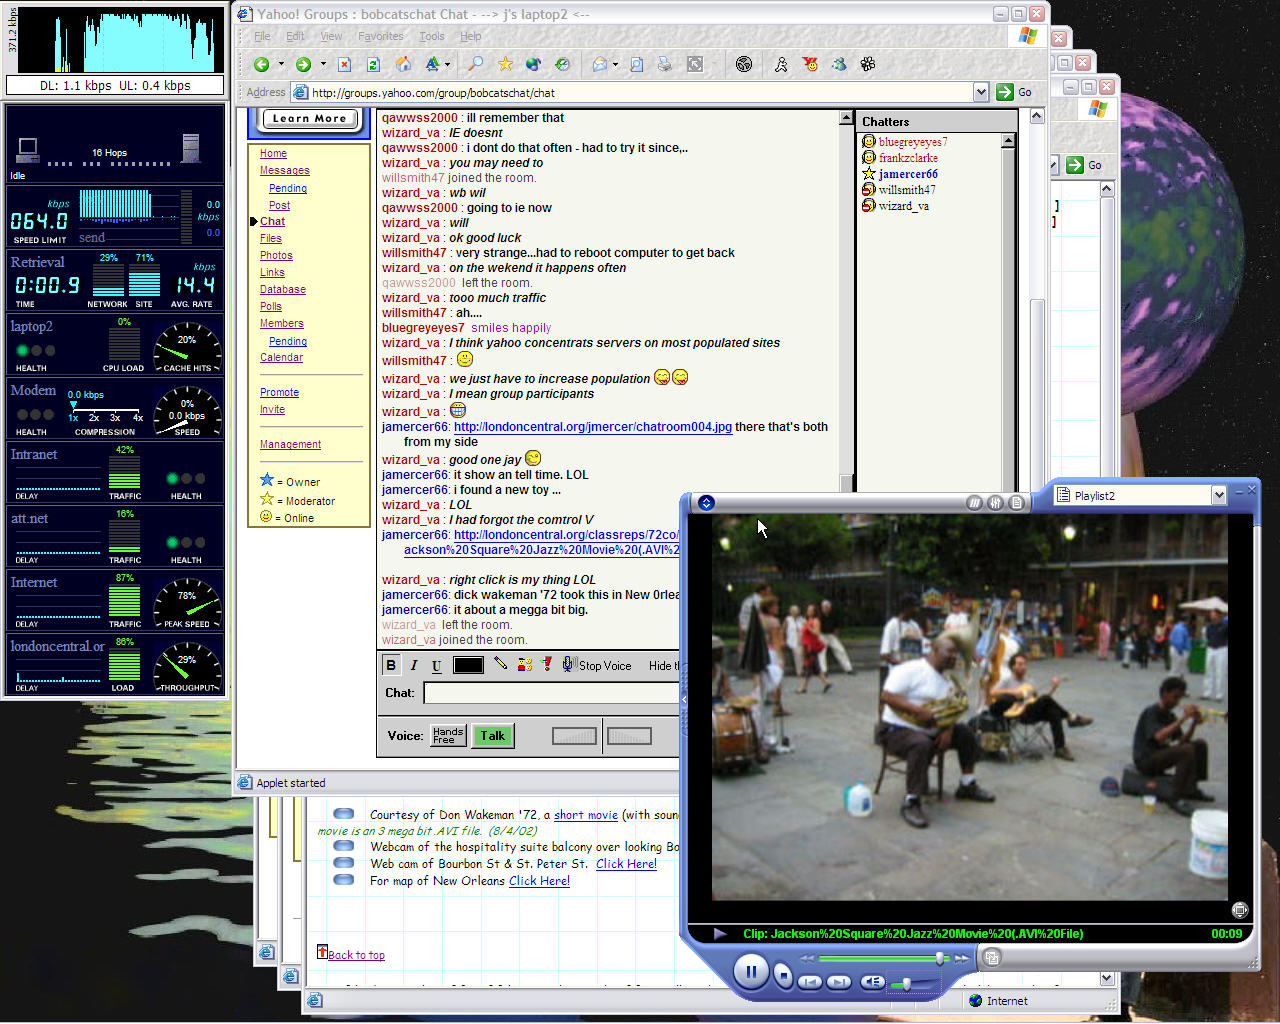Image resolution: width=1280 pixels, height=1024 pixels.
Task: Open the Mail icon dropdown arrow
Action: point(615,64)
